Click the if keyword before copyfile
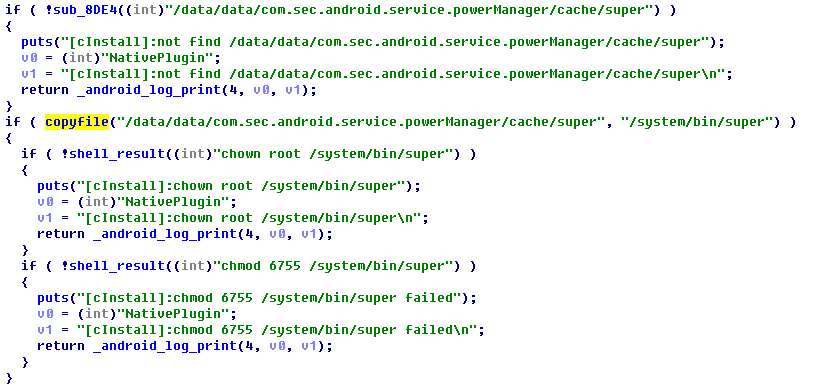This screenshot has width=822, height=386. click(13, 122)
